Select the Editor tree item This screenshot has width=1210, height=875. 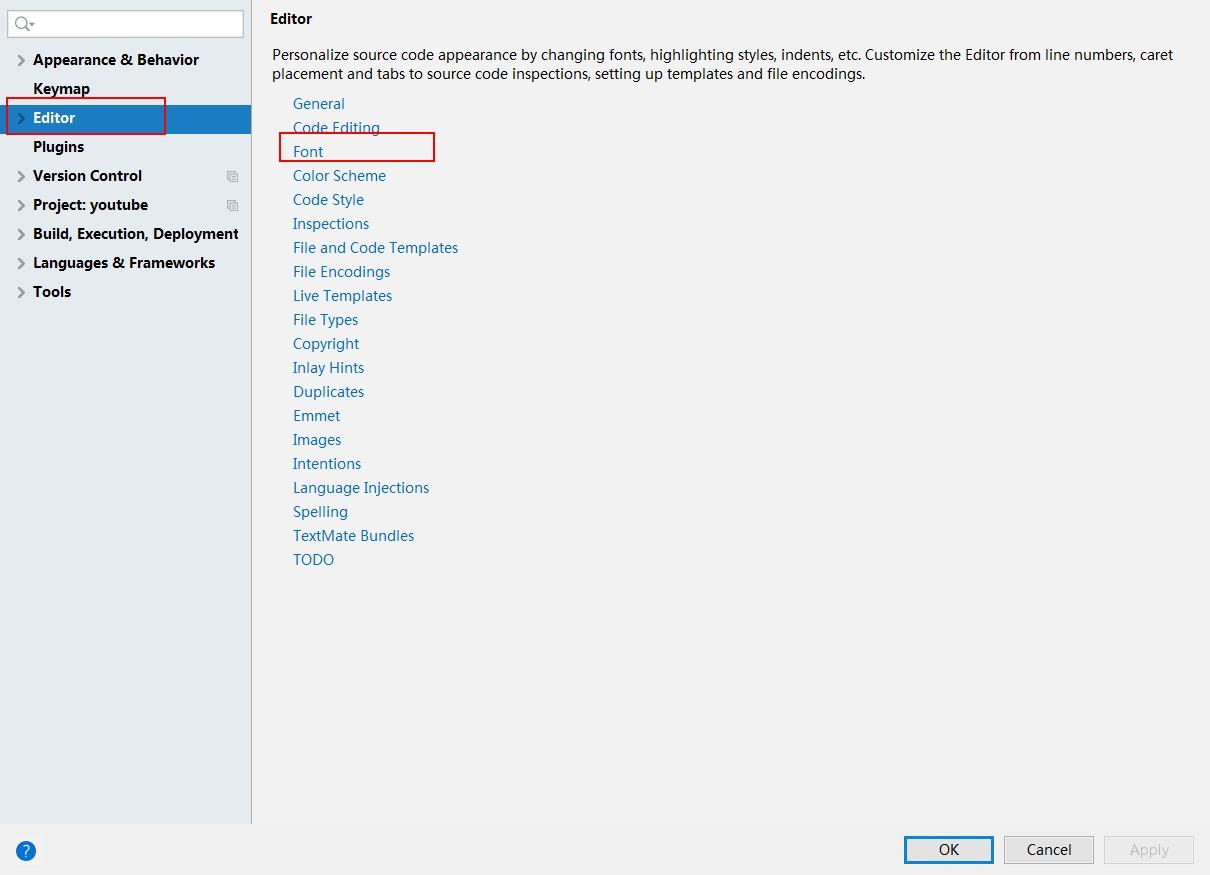point(54,118)
